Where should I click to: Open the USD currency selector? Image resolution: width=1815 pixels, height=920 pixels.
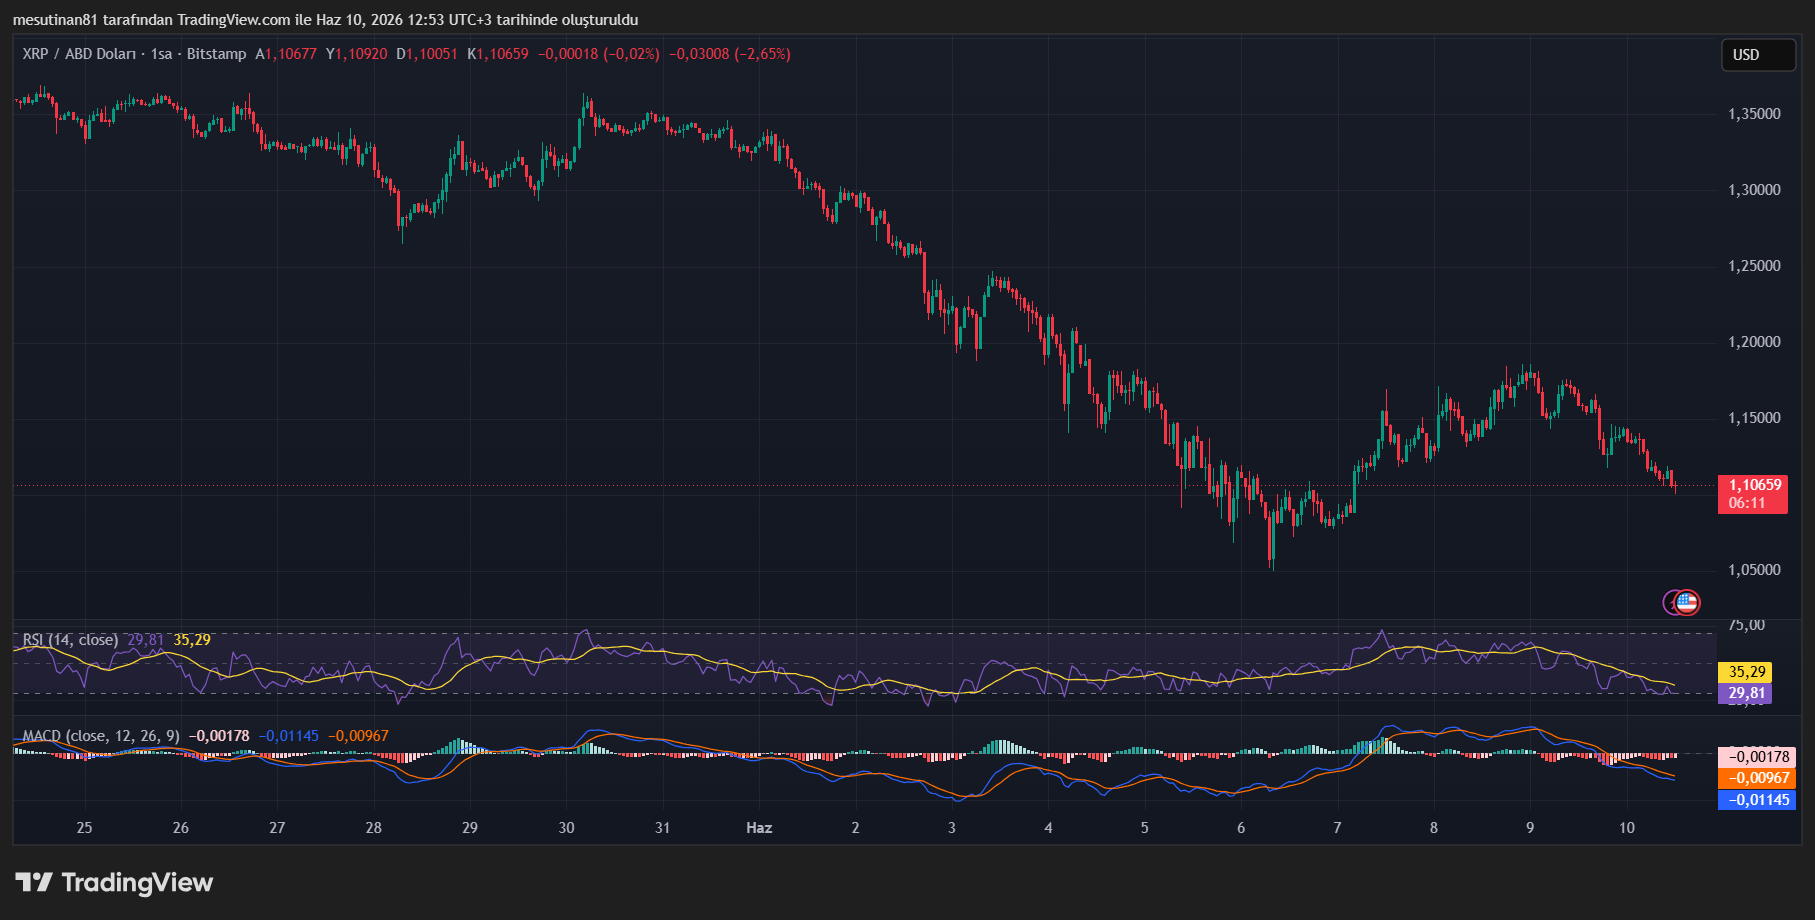click(x=1757, y=55)
